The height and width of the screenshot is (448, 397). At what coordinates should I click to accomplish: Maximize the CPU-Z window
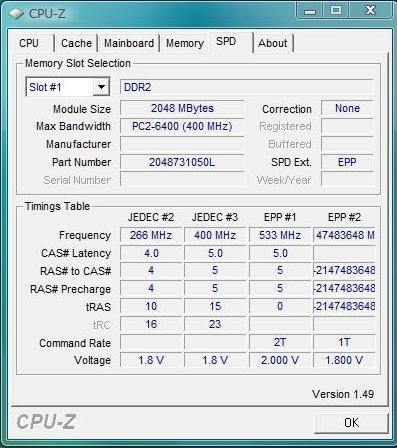click(x=336, y=11)
